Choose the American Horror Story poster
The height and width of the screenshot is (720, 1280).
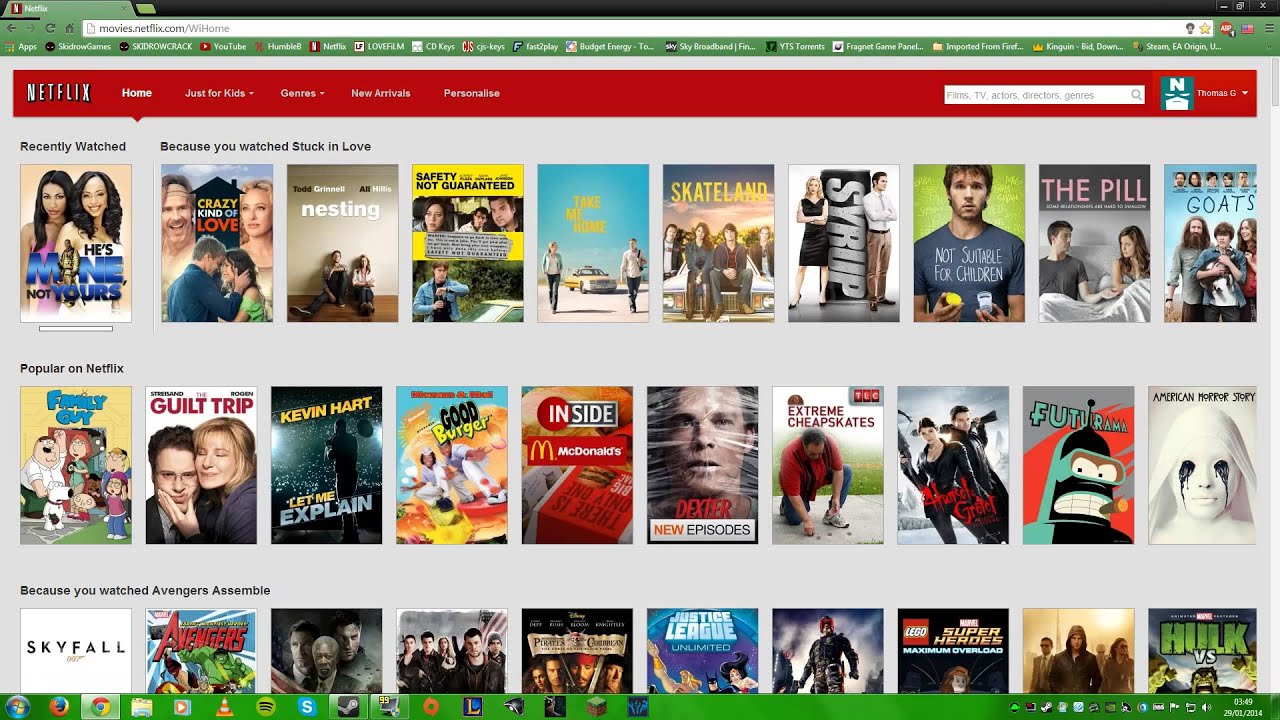coord(1203,465)
